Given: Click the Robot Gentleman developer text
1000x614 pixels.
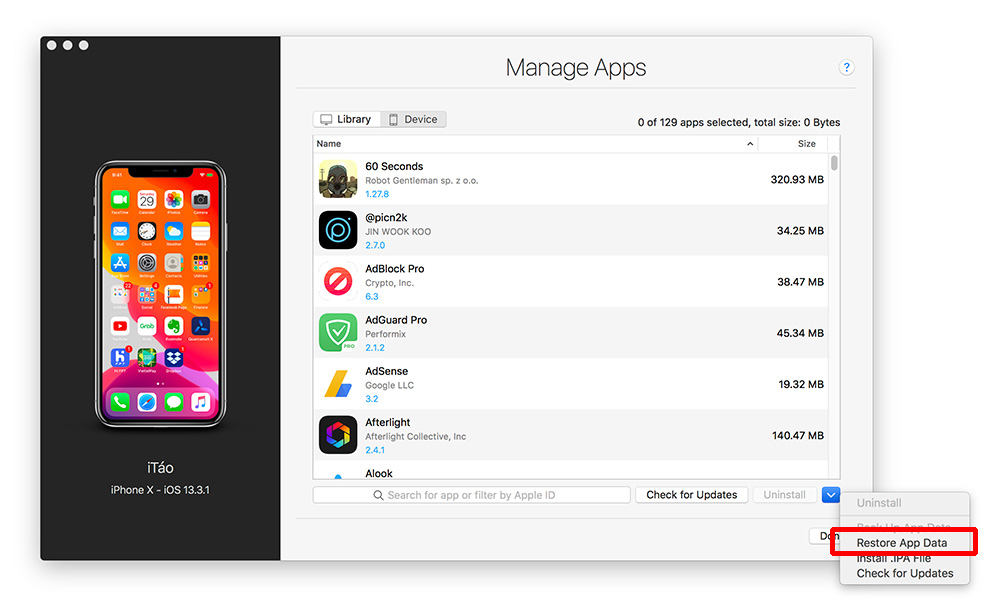Looking at the screenshot, I should pyautogui.click(x=422, y=180).
